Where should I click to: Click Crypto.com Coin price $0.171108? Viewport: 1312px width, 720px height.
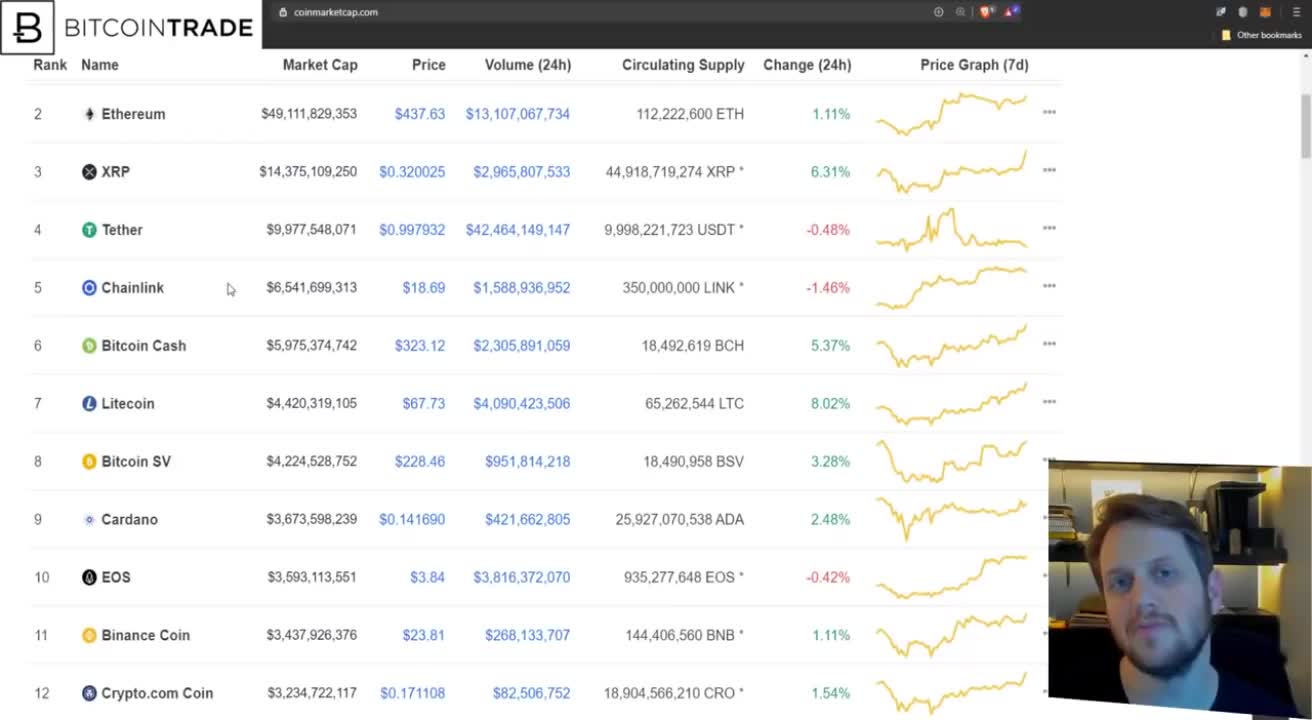[412, 694]
